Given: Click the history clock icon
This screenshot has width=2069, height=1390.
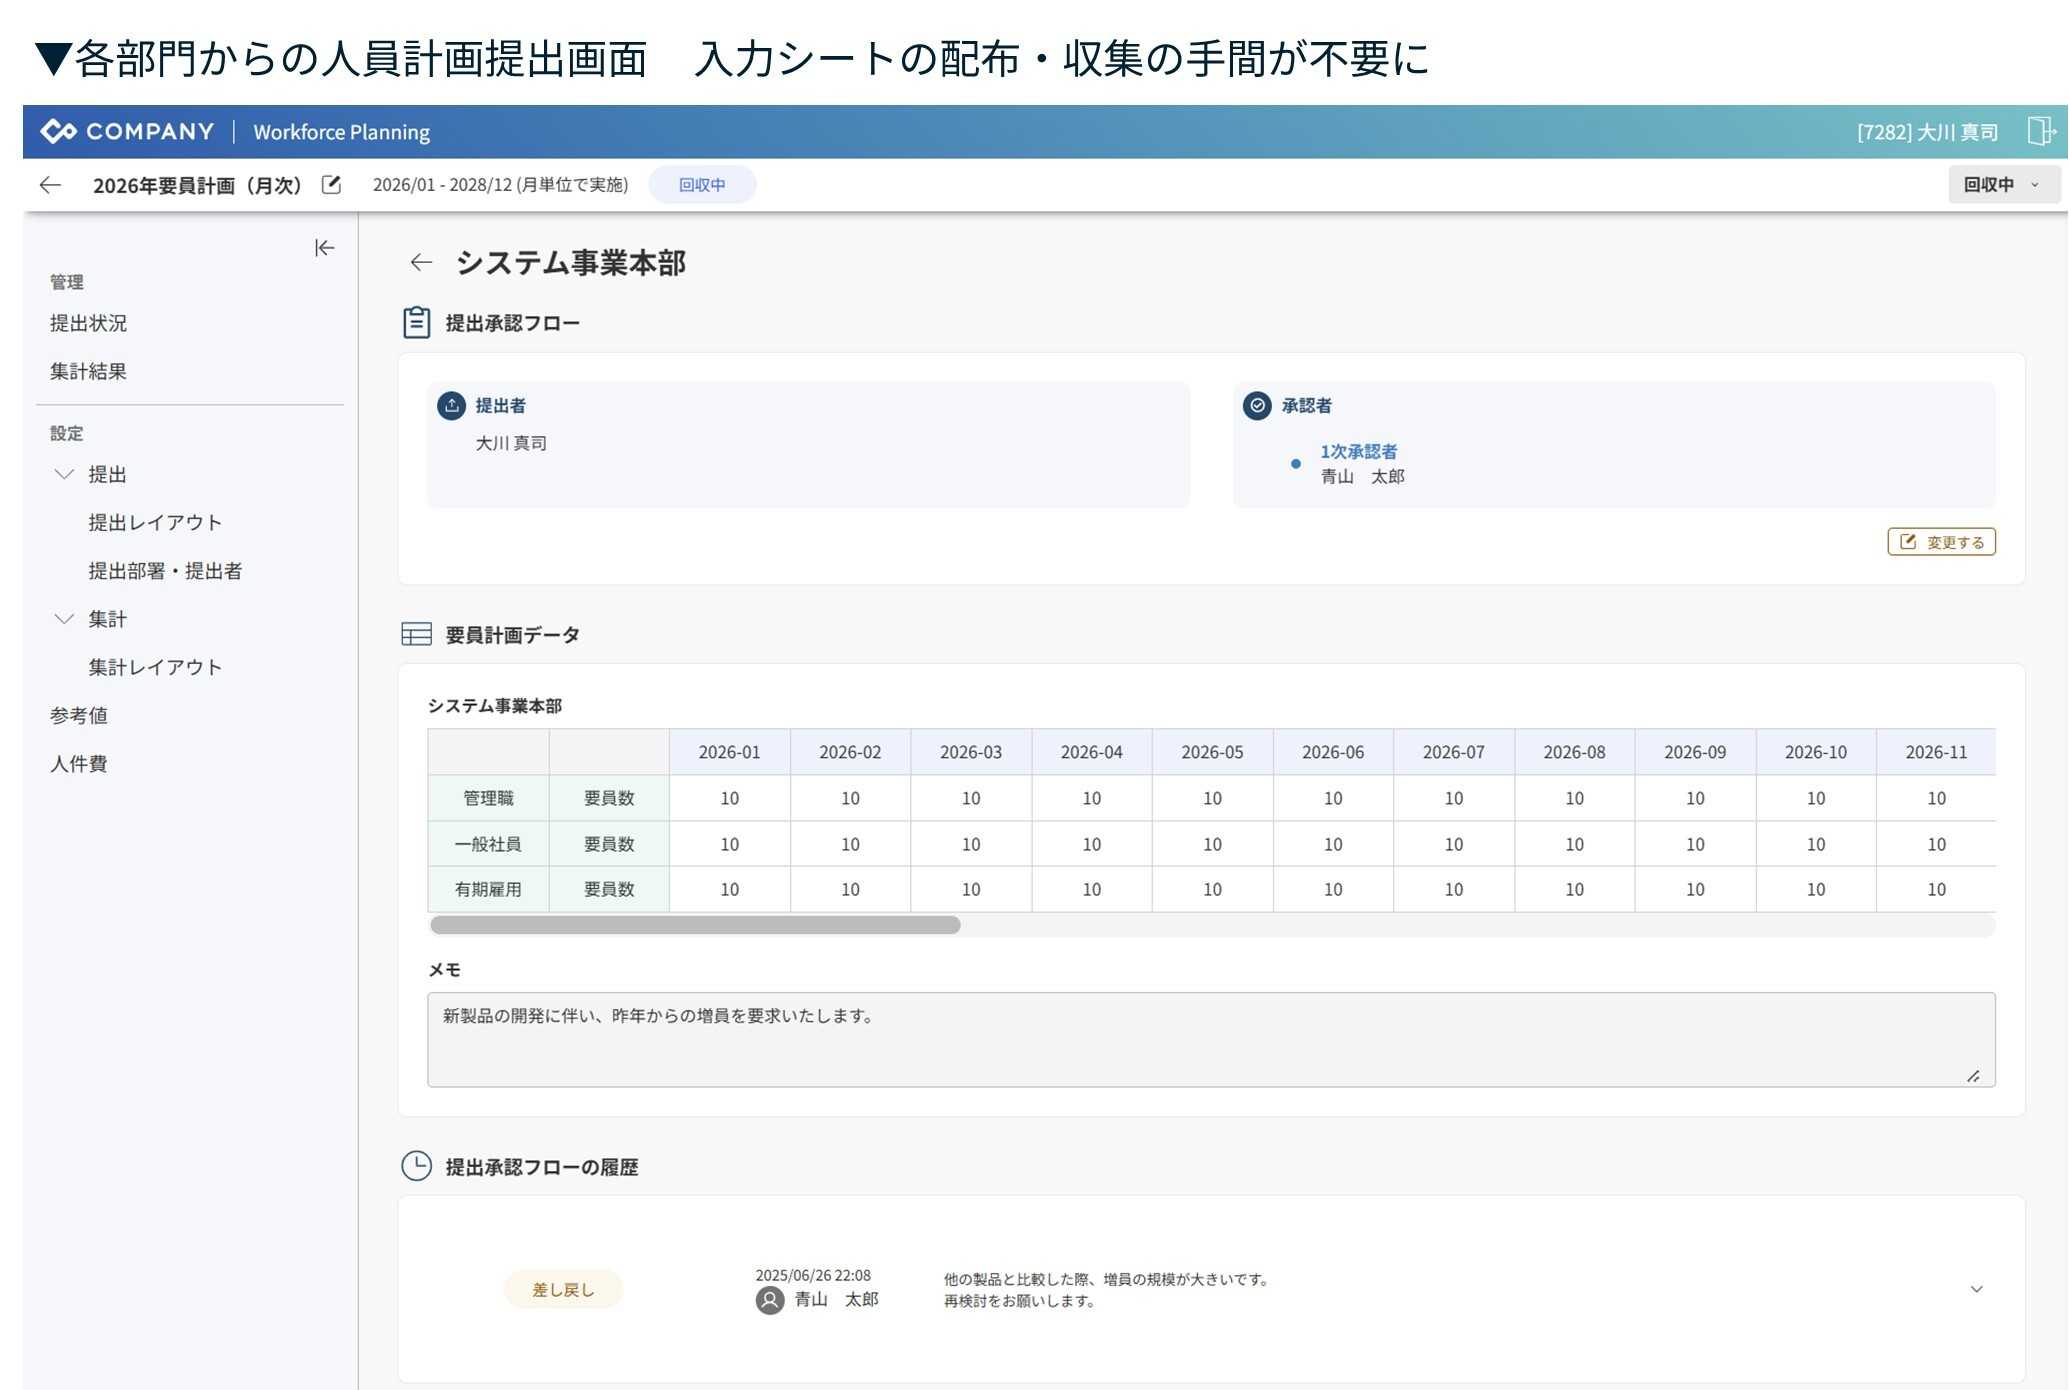Looking at the screenshot, I should tap(416, 1166).
